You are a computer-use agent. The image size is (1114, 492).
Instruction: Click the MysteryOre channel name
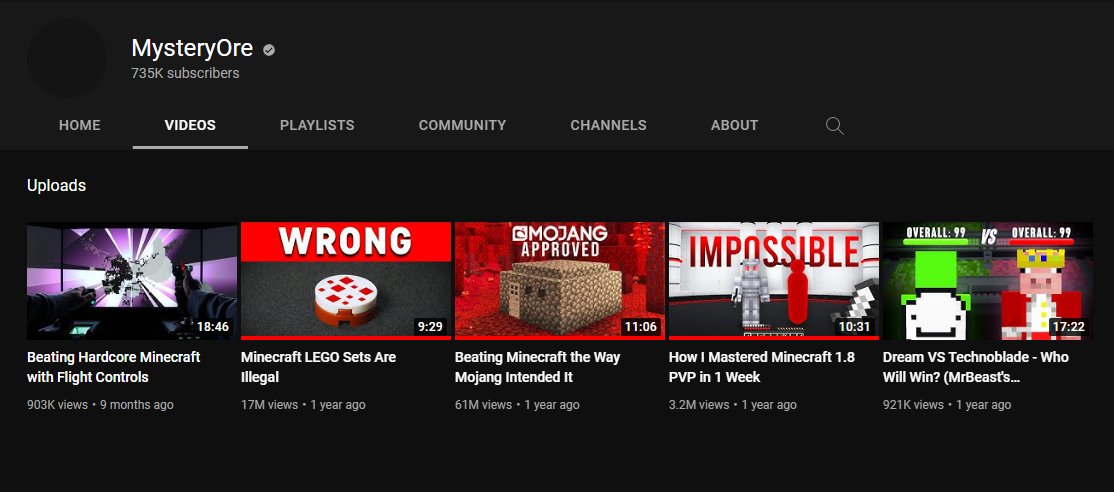click(193, 48)
